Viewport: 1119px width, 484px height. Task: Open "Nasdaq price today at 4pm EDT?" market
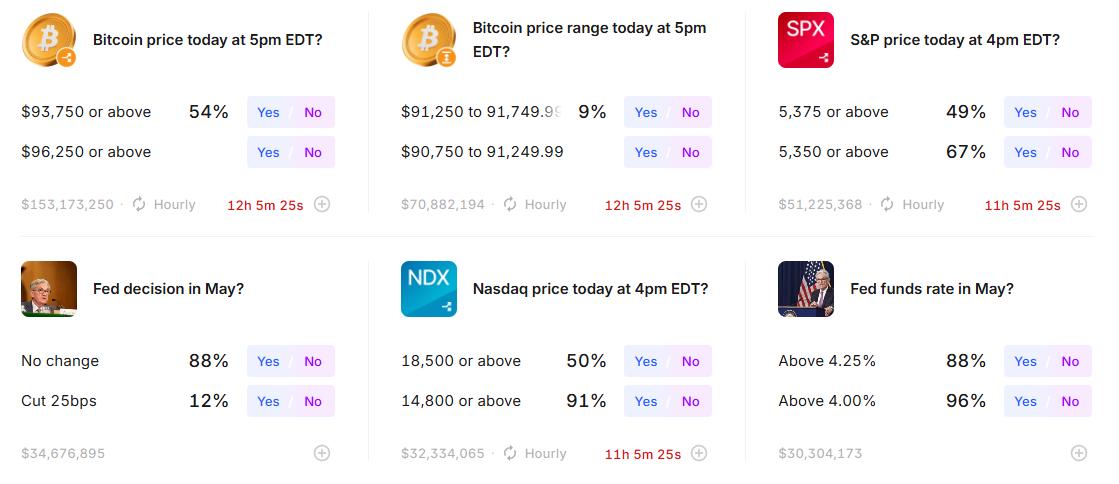[x=590, y=289]
